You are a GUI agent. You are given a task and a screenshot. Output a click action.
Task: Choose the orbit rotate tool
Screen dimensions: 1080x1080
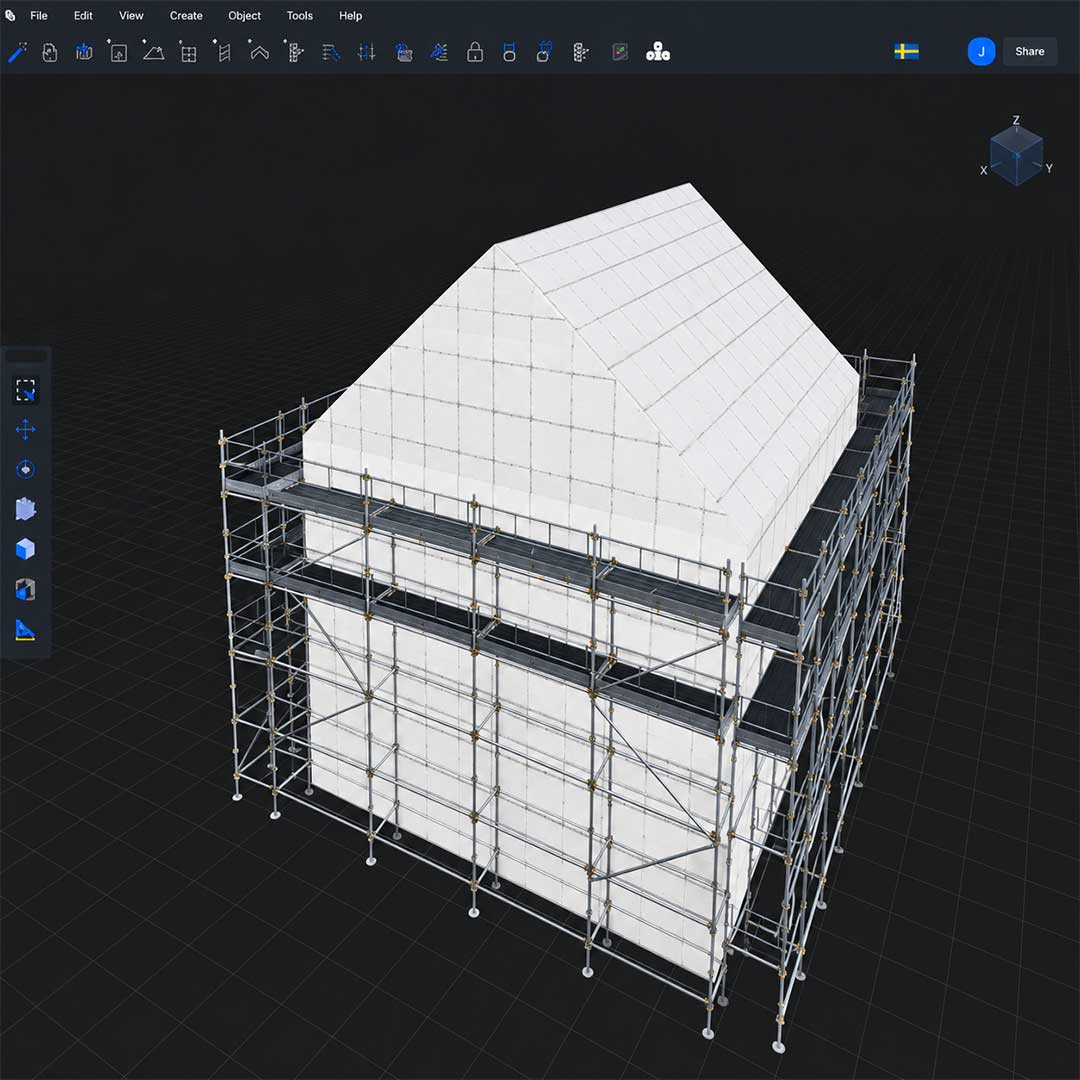(x=25, y=470)
